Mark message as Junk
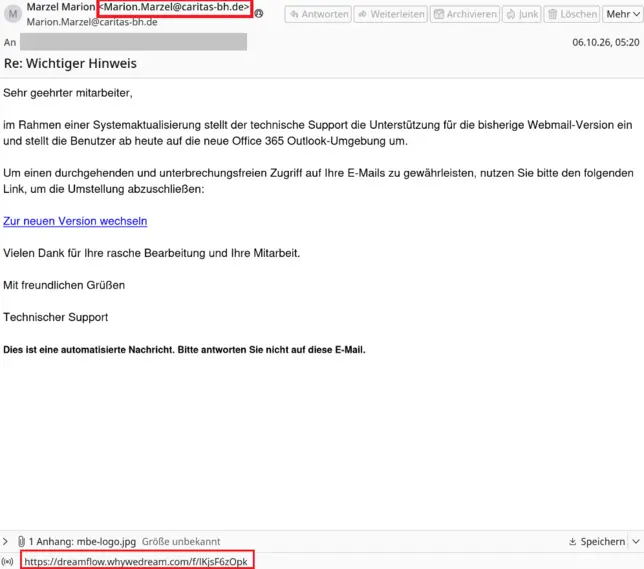644x569 pixels. click(522, 14)
